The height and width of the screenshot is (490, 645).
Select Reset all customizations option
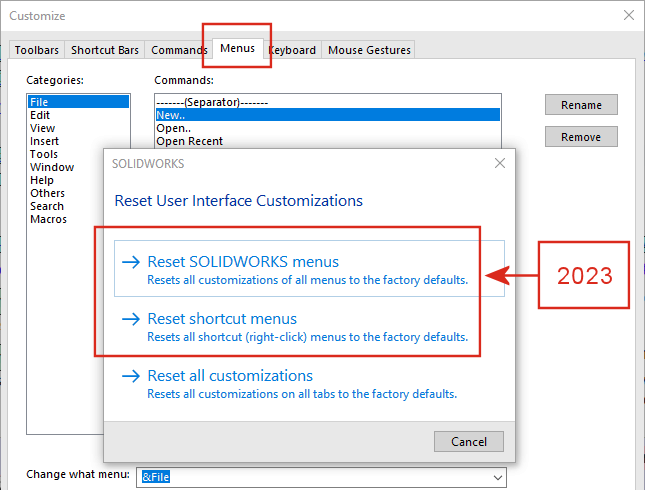[229, 376]
